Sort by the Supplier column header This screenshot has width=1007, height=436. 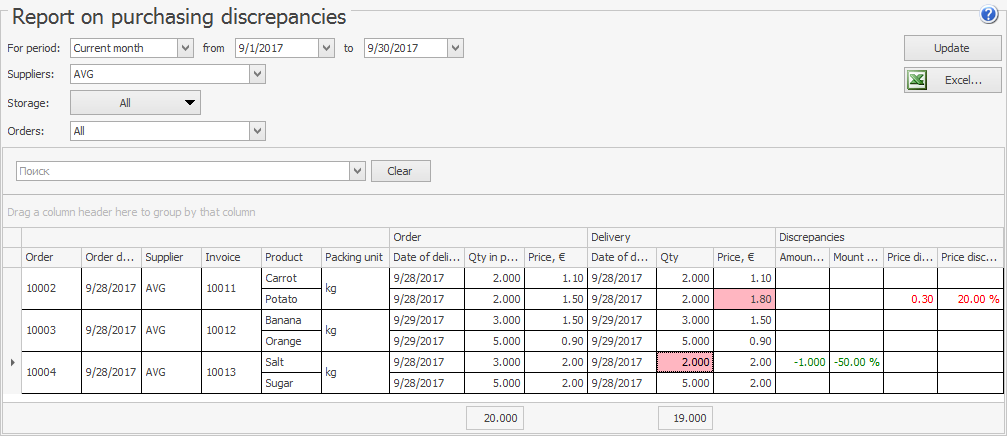pos(171,257)
